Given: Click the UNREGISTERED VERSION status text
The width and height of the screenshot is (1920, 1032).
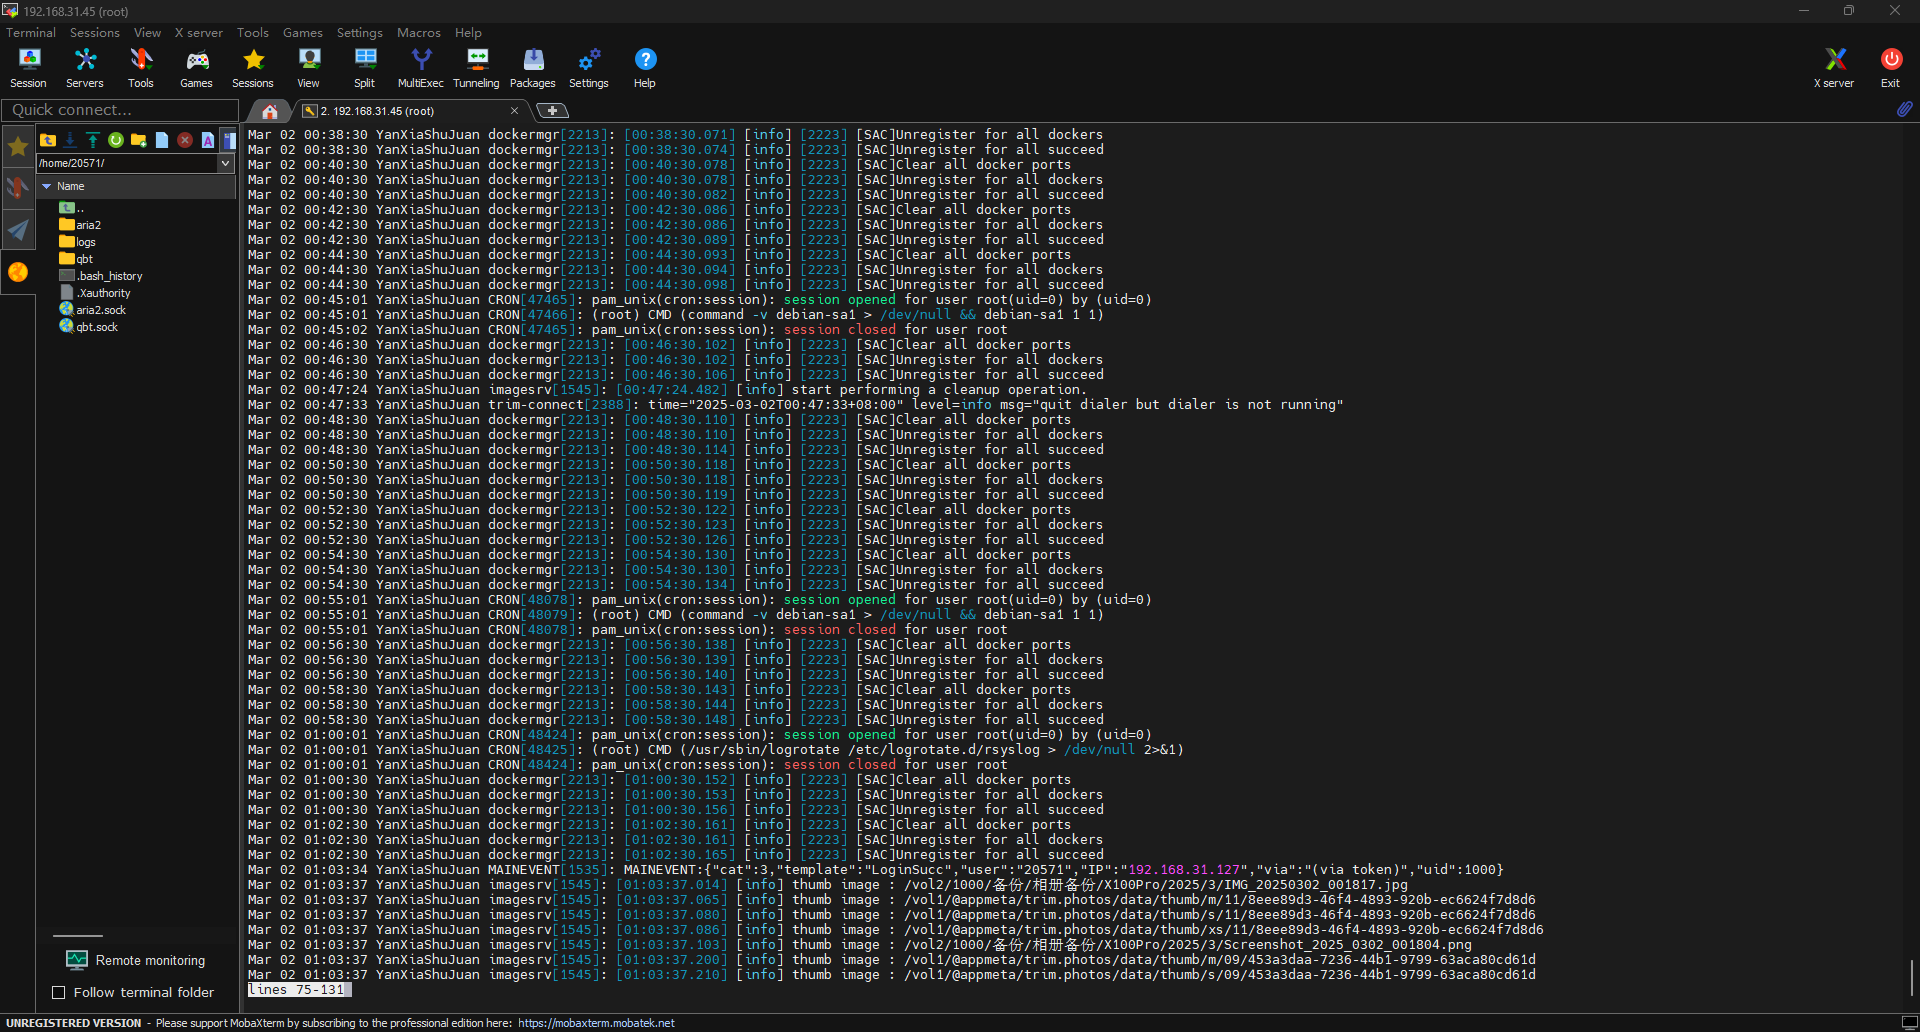Looking at the screenshot, I should pos(74,1023).
